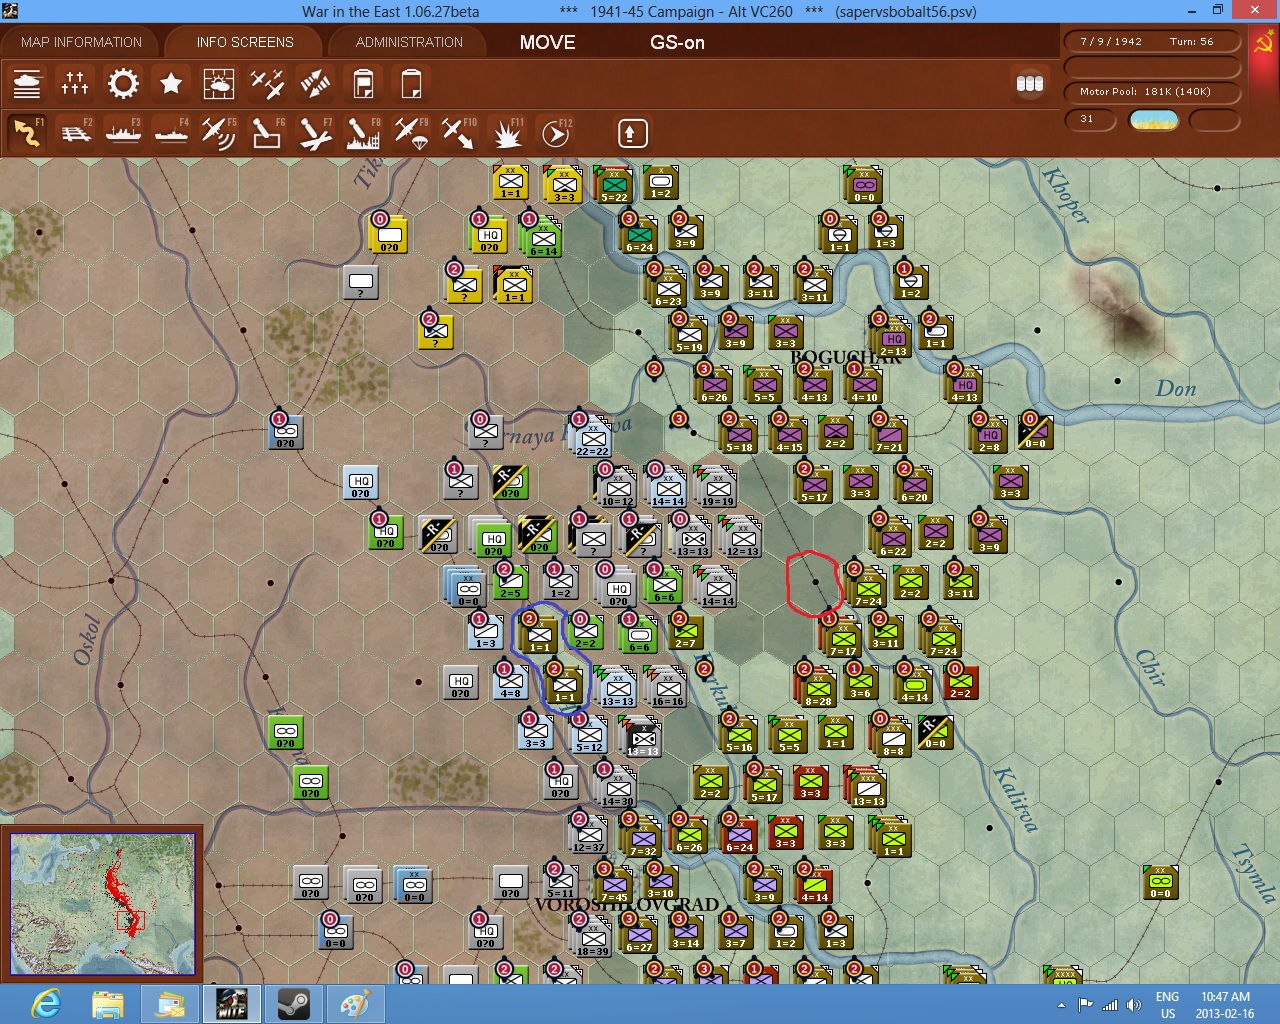This screenshot has height=1024, width=1280.
Task: Select the F5 air recon mode
Action: (x=219, y=133)
